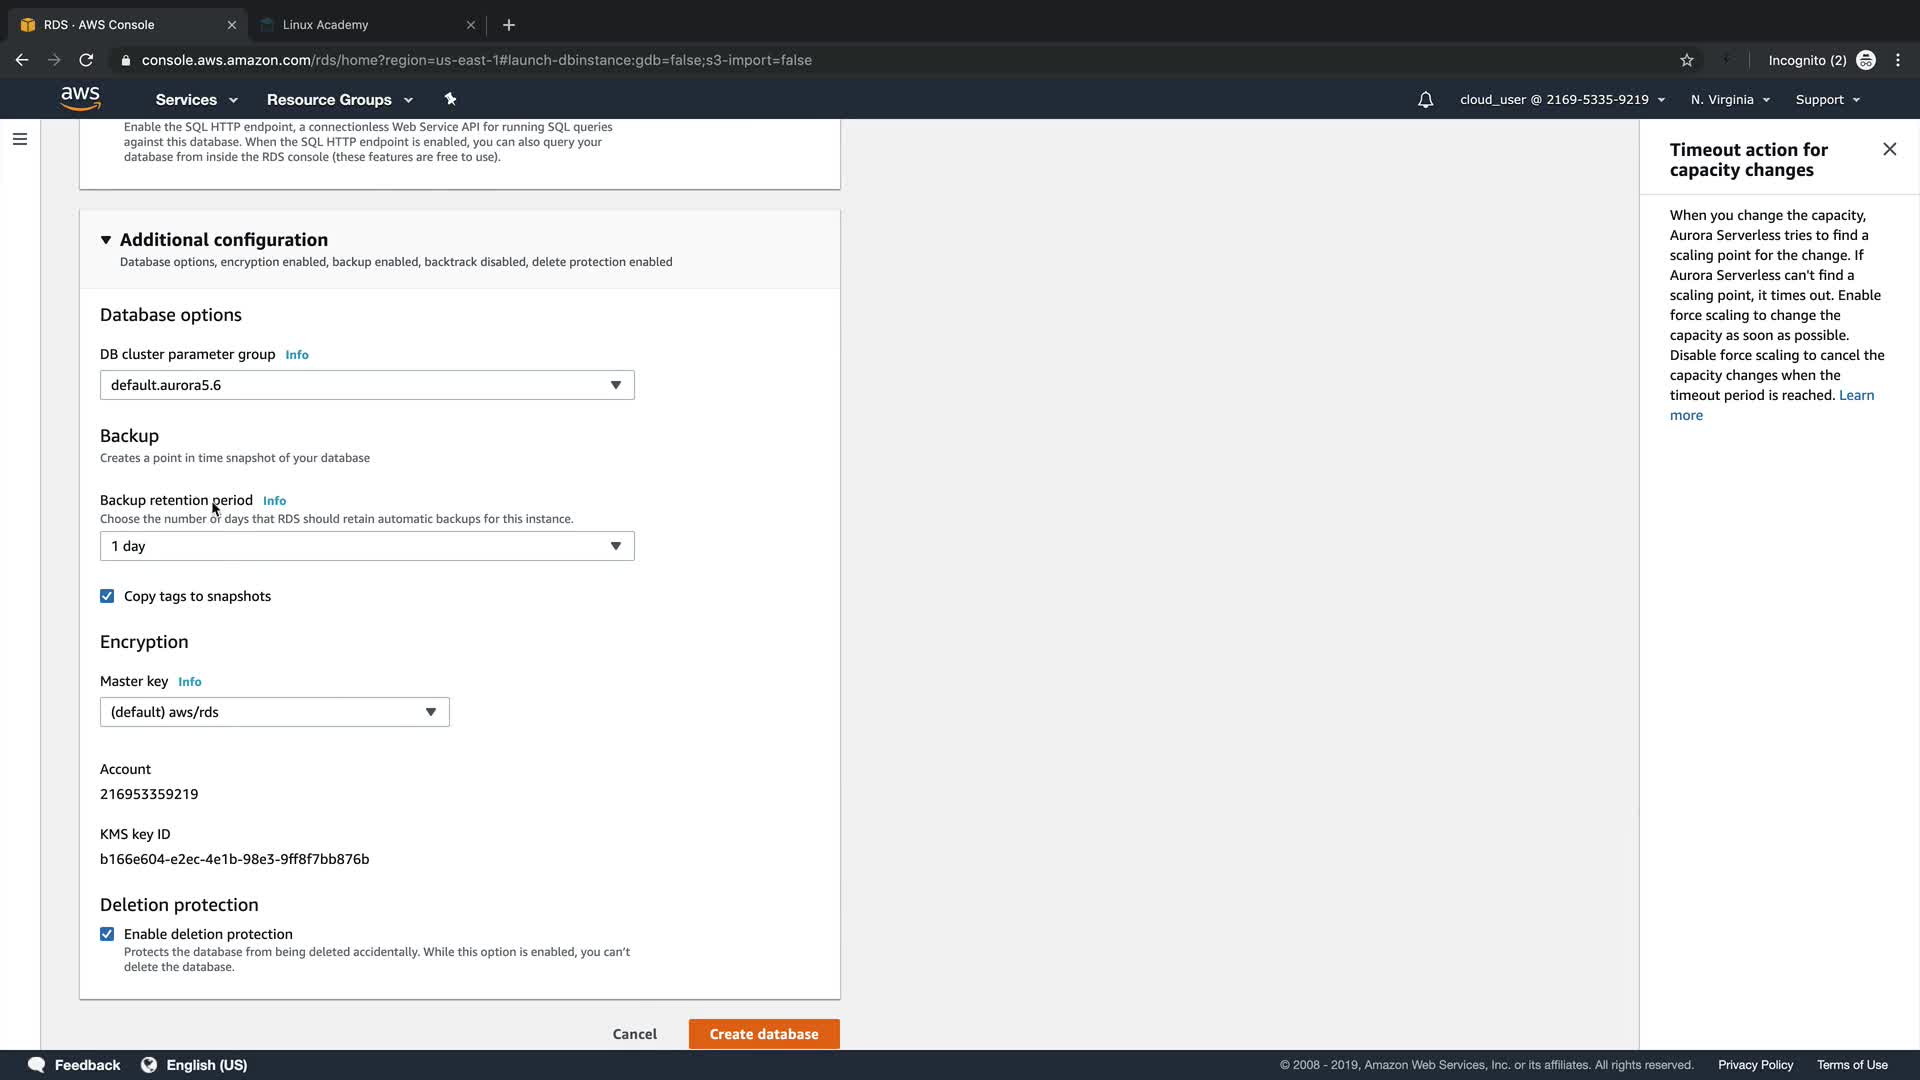Open DB cluster parameter group dropdown
Viewport: 1920px width, 1080px height.
coord(367,385)
